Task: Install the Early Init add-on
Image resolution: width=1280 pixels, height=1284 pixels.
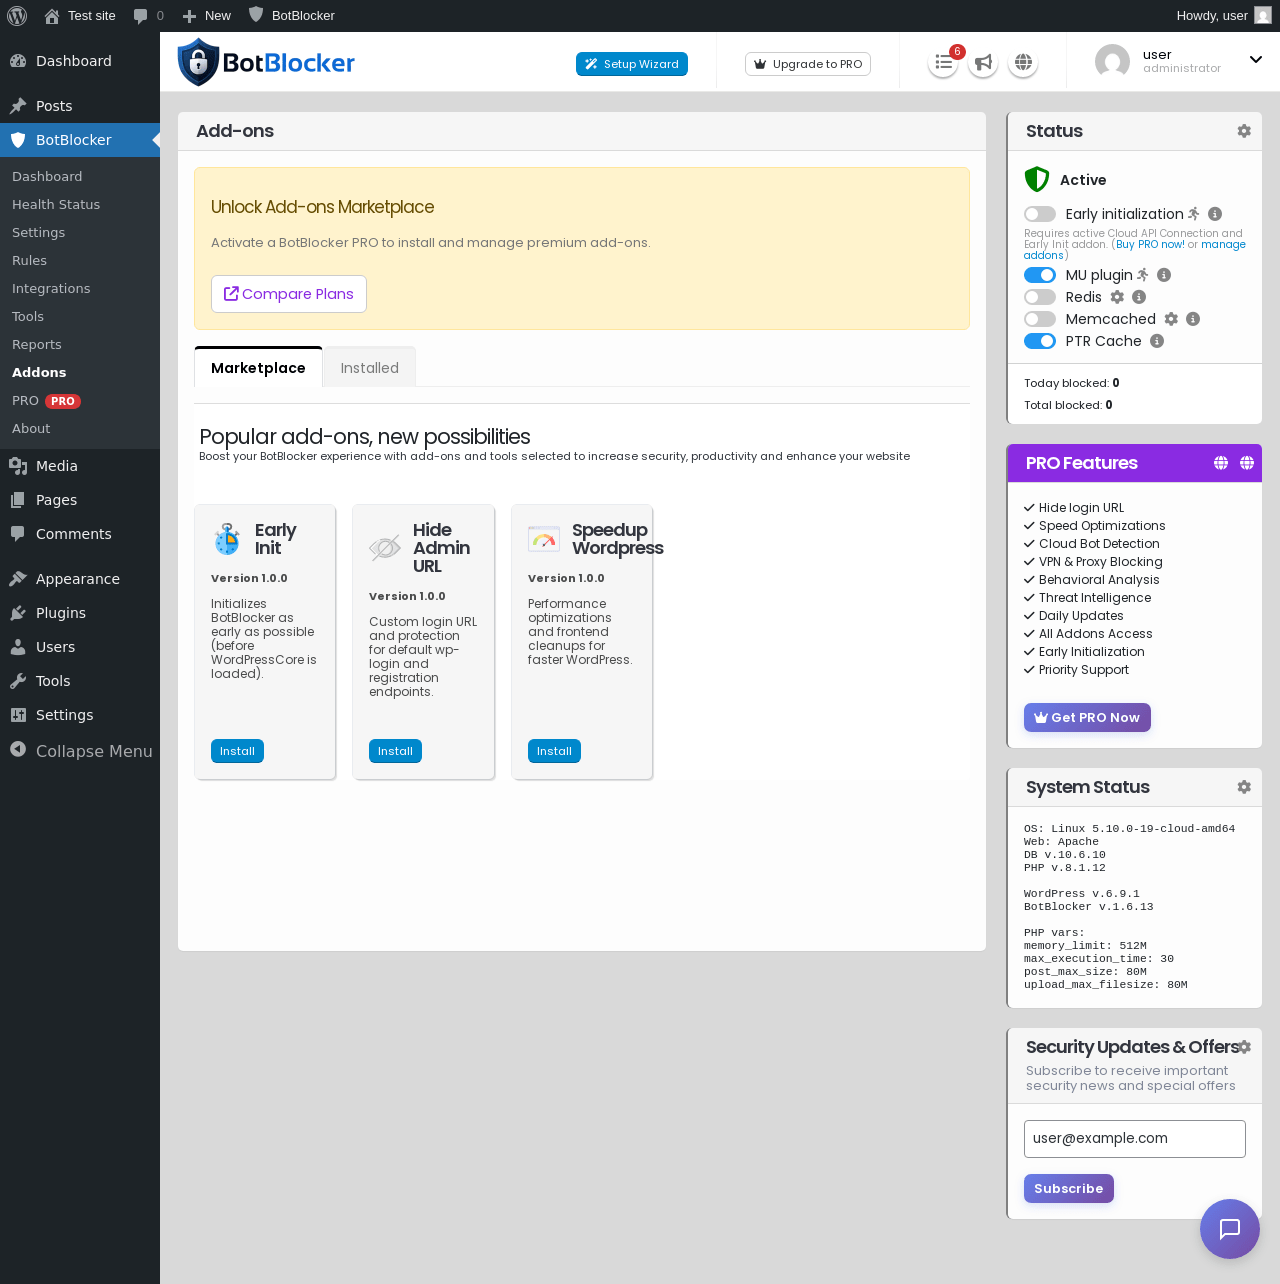Action: [237, 751]
